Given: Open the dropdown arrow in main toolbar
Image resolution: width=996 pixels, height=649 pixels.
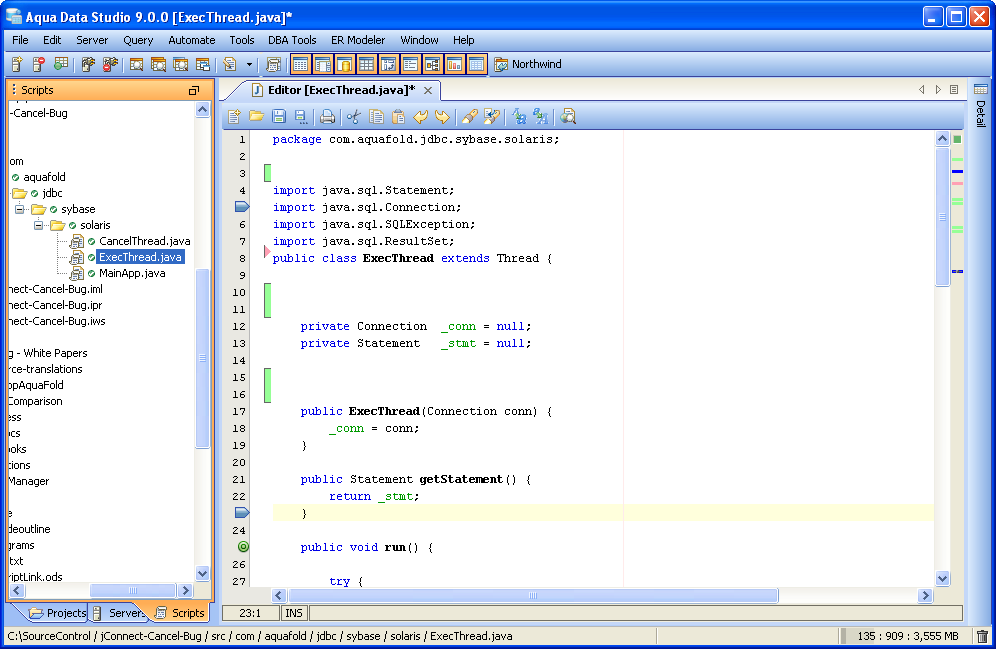Looking at the screenshot, I should [249, 65].
